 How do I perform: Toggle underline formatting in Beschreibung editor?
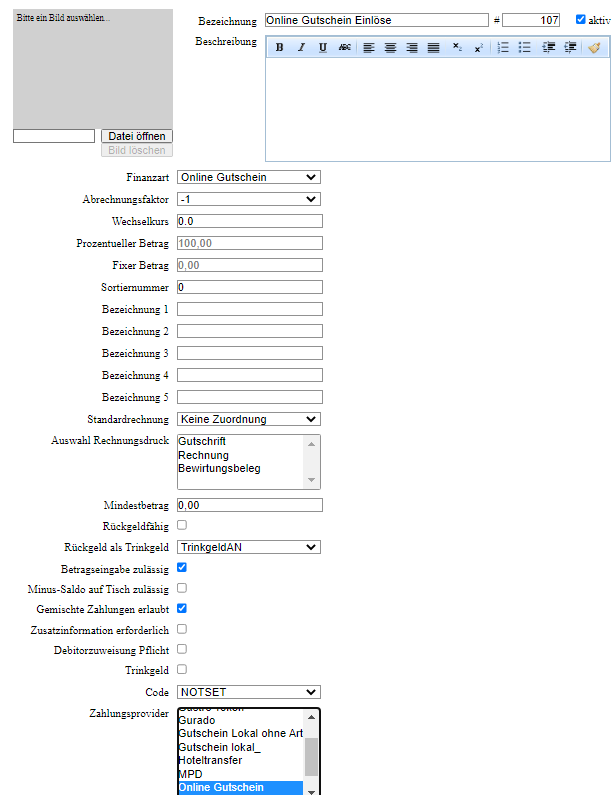[x=323, y=47]
